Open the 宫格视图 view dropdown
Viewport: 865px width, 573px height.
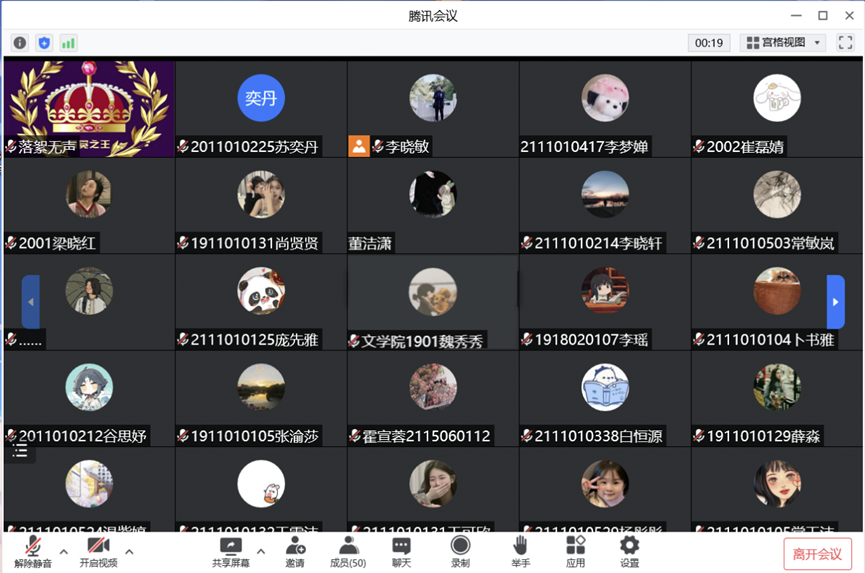(782, 42)
